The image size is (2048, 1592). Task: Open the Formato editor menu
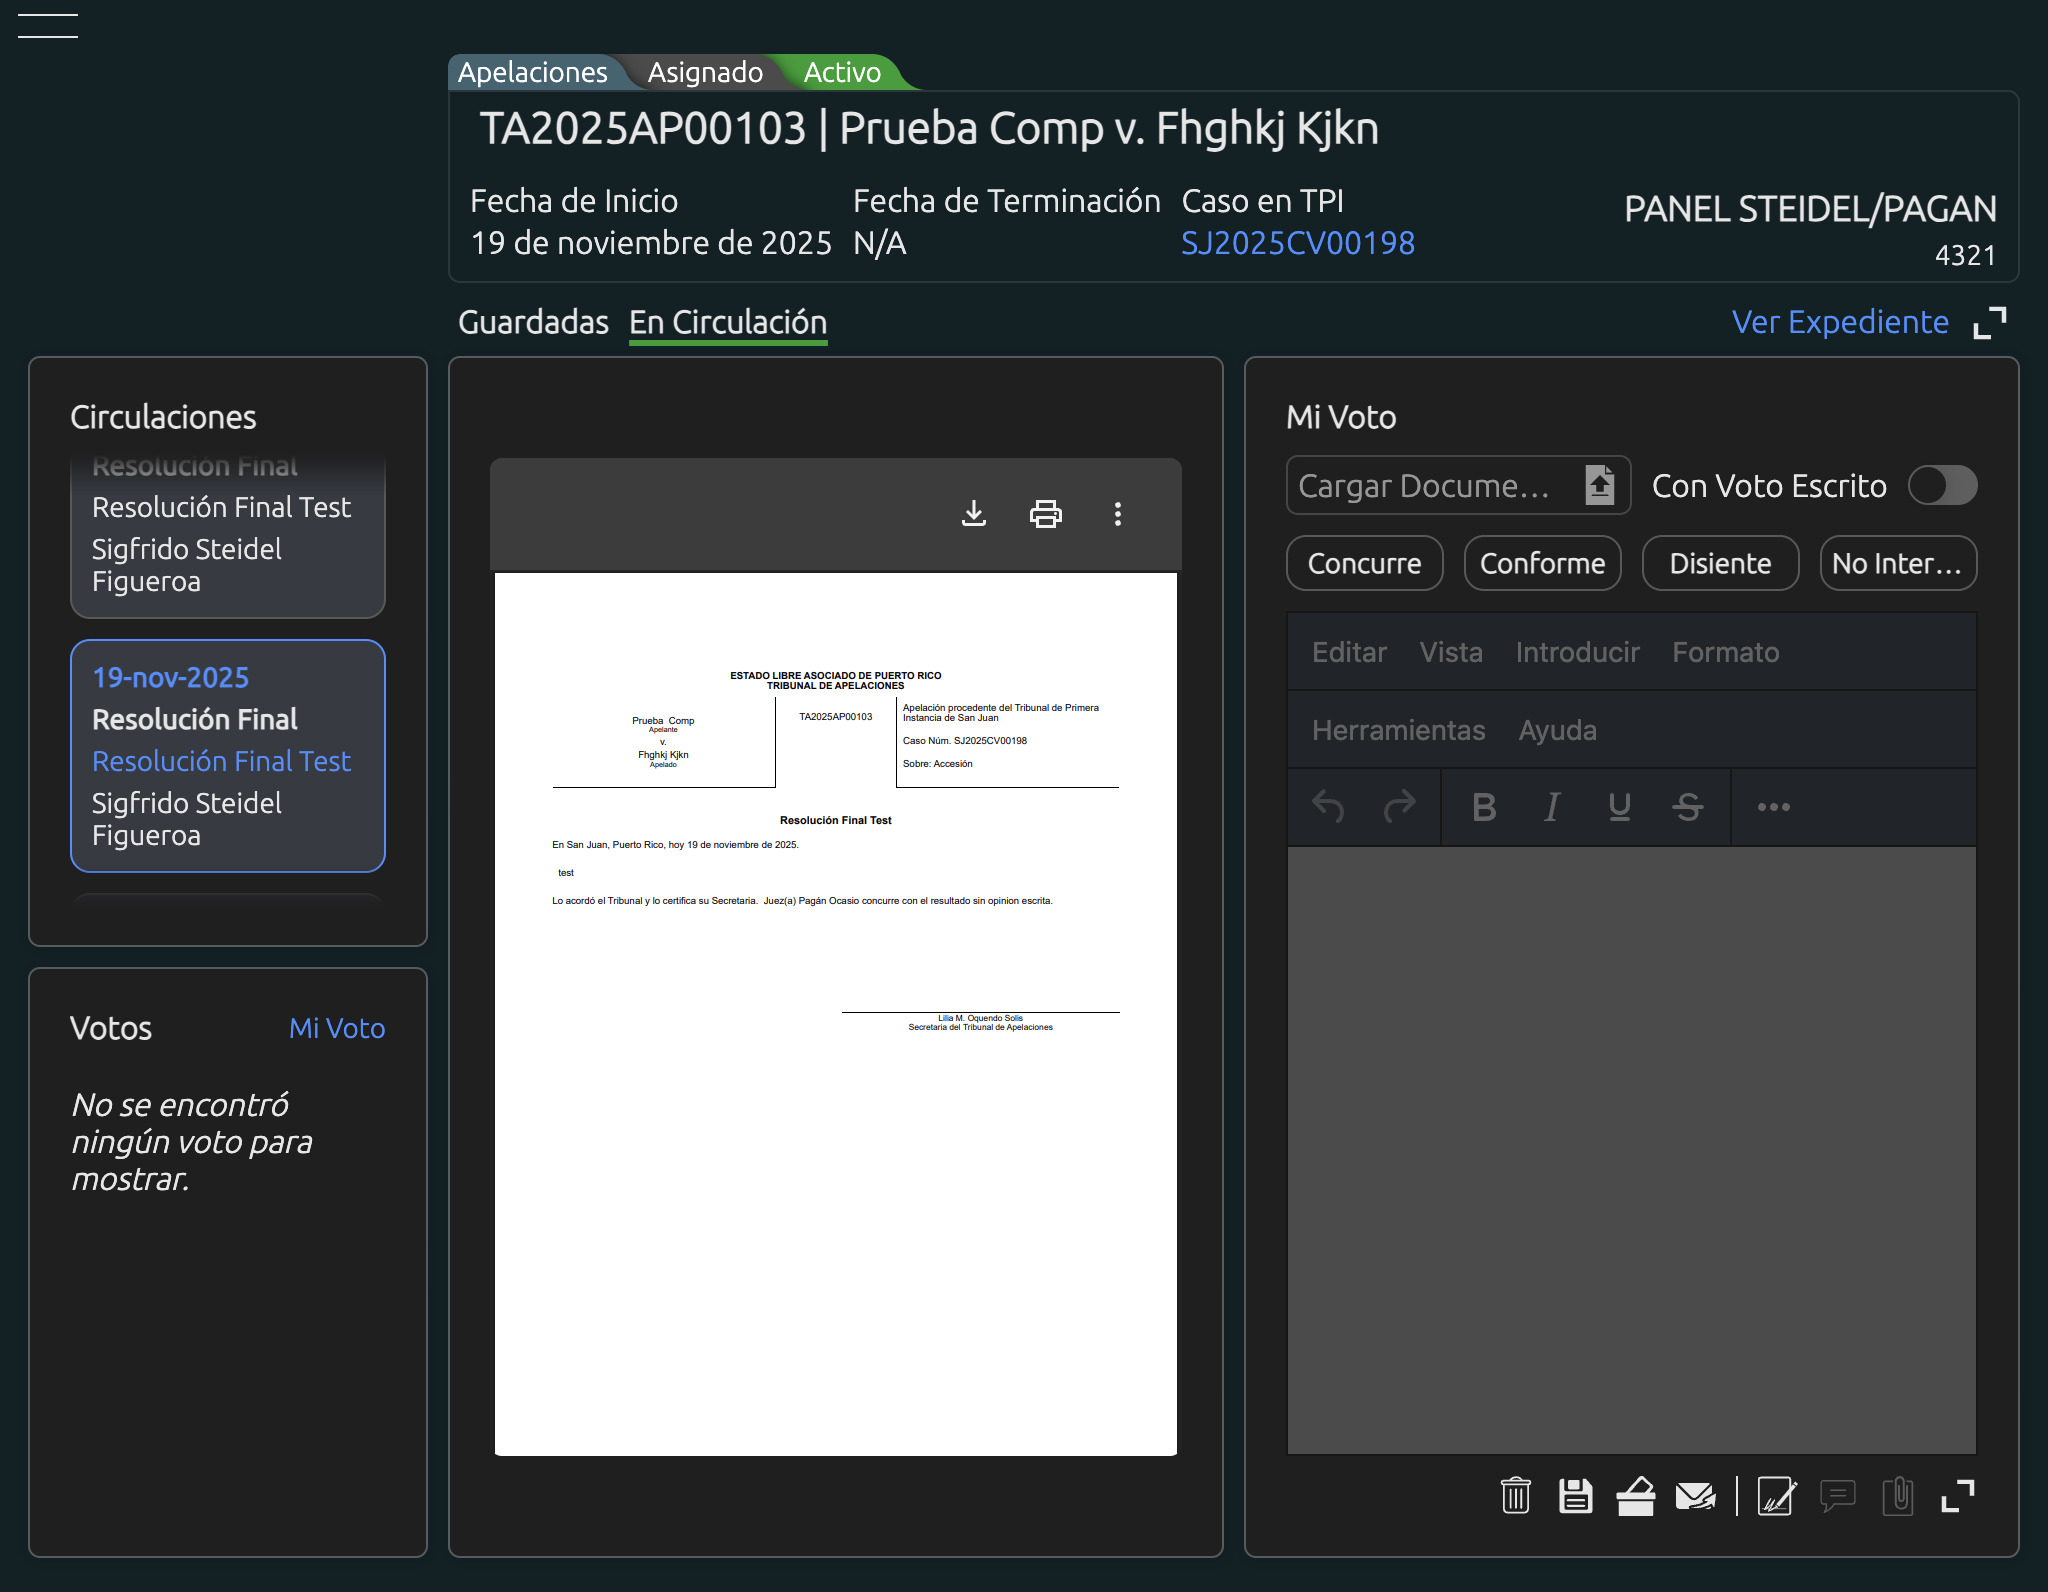(1725, 652)
